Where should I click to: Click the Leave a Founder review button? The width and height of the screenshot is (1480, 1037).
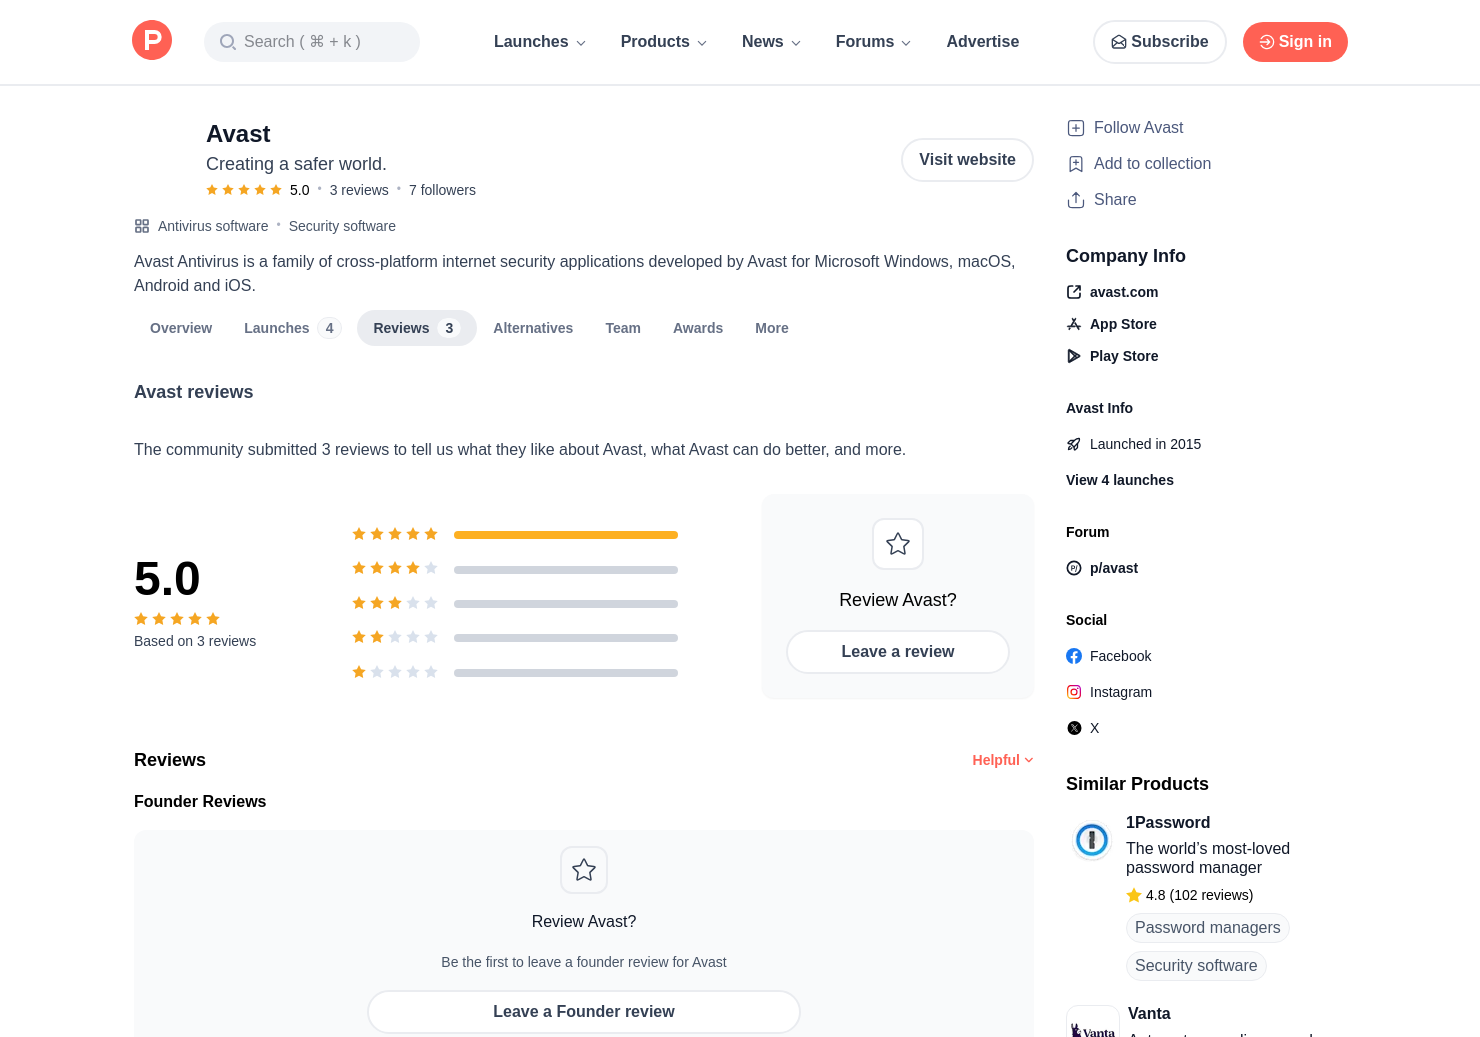point(584,1012)
